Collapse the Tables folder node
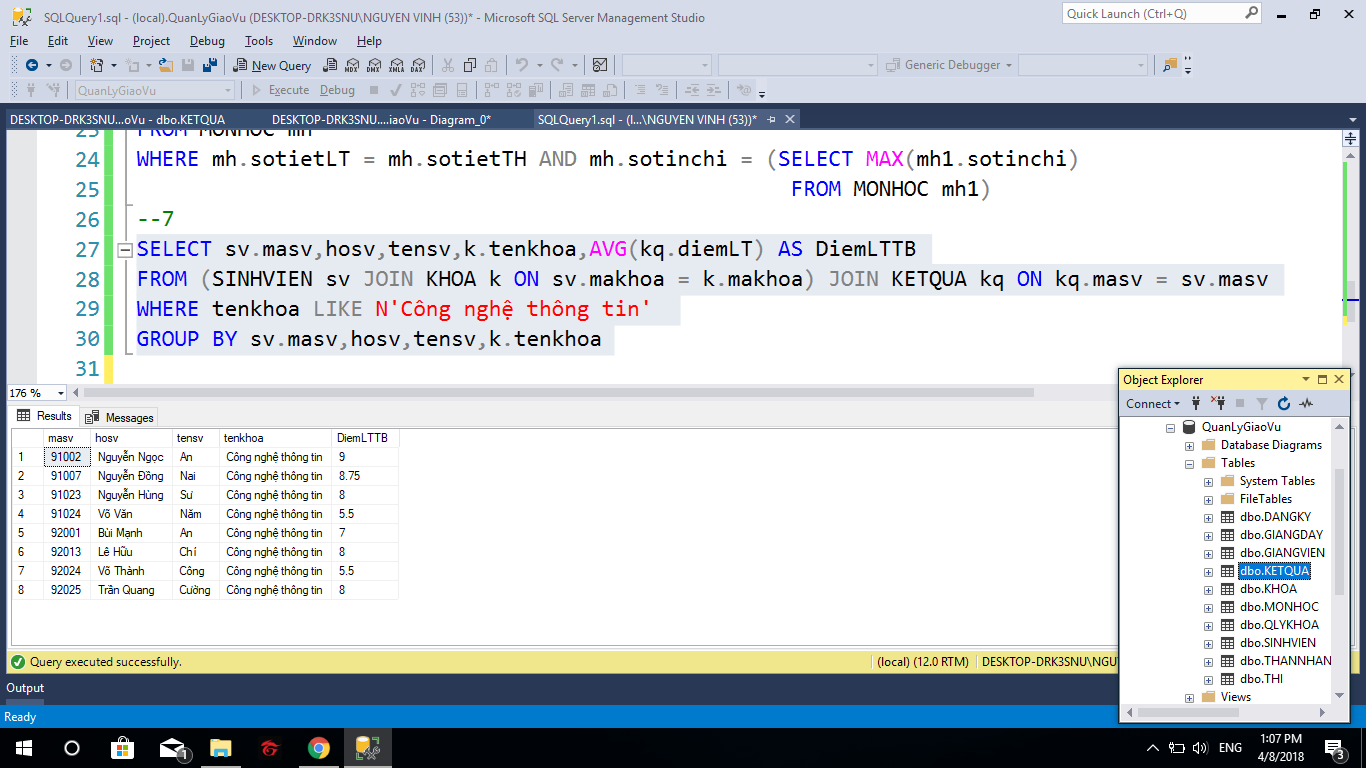Image resolution: width=1366 pixels, height=768 pixels. tap(1189, 463)
